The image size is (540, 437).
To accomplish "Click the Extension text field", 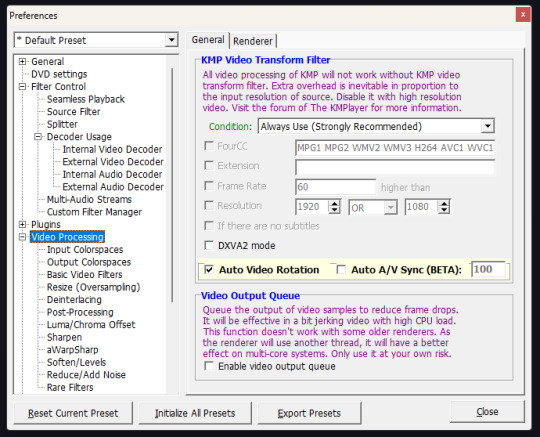I will click(395, 167).
